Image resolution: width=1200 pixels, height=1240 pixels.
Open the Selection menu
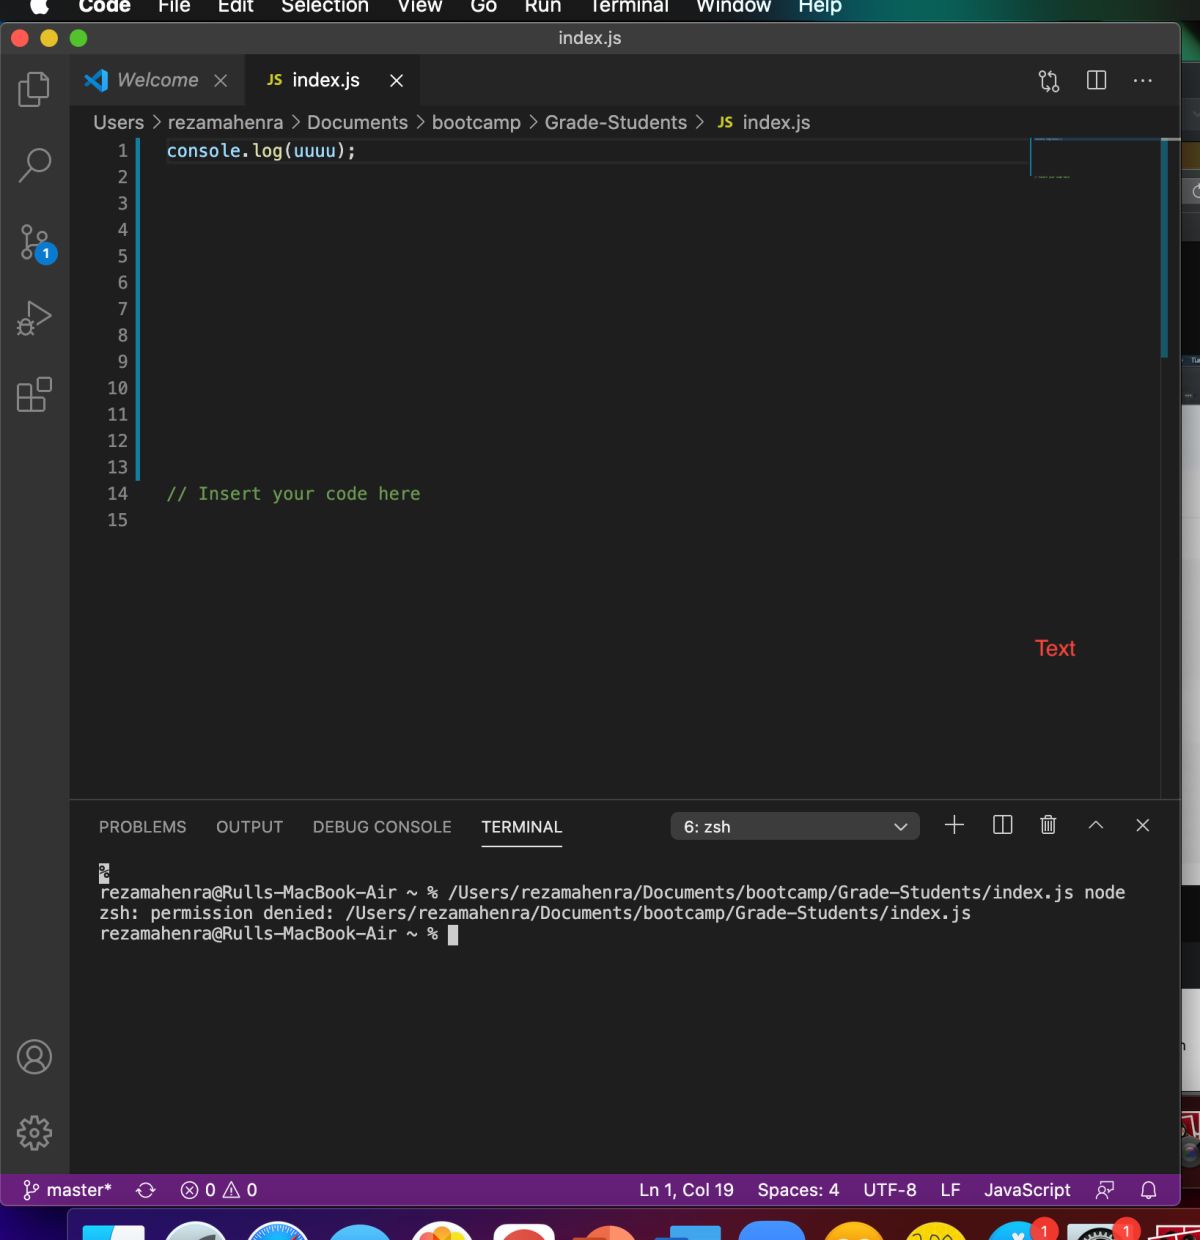click(x=325, y=6)
